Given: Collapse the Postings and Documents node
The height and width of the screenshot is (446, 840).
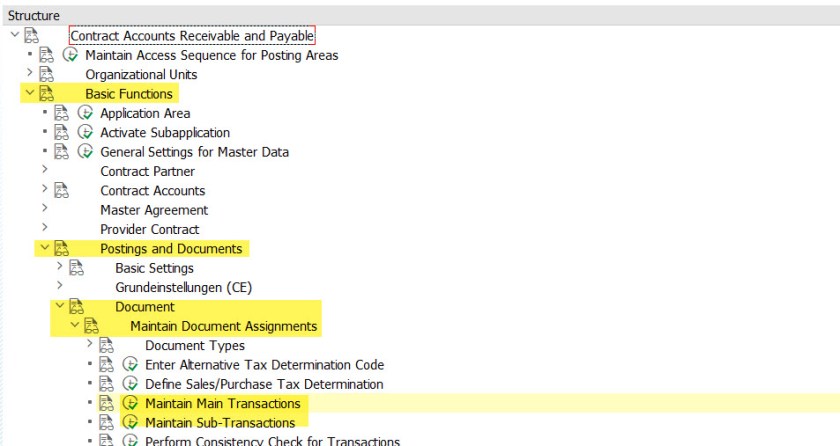Looking at the screenshot, I should tap(44, 247).
